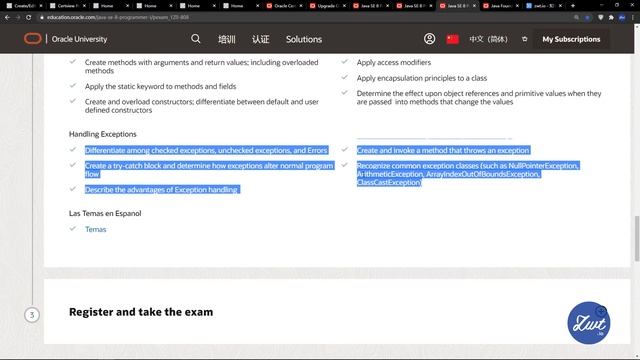Screen dimensions: 640x360
Task: Click the Oracle logo icon
Action: [x=33, y=39]
